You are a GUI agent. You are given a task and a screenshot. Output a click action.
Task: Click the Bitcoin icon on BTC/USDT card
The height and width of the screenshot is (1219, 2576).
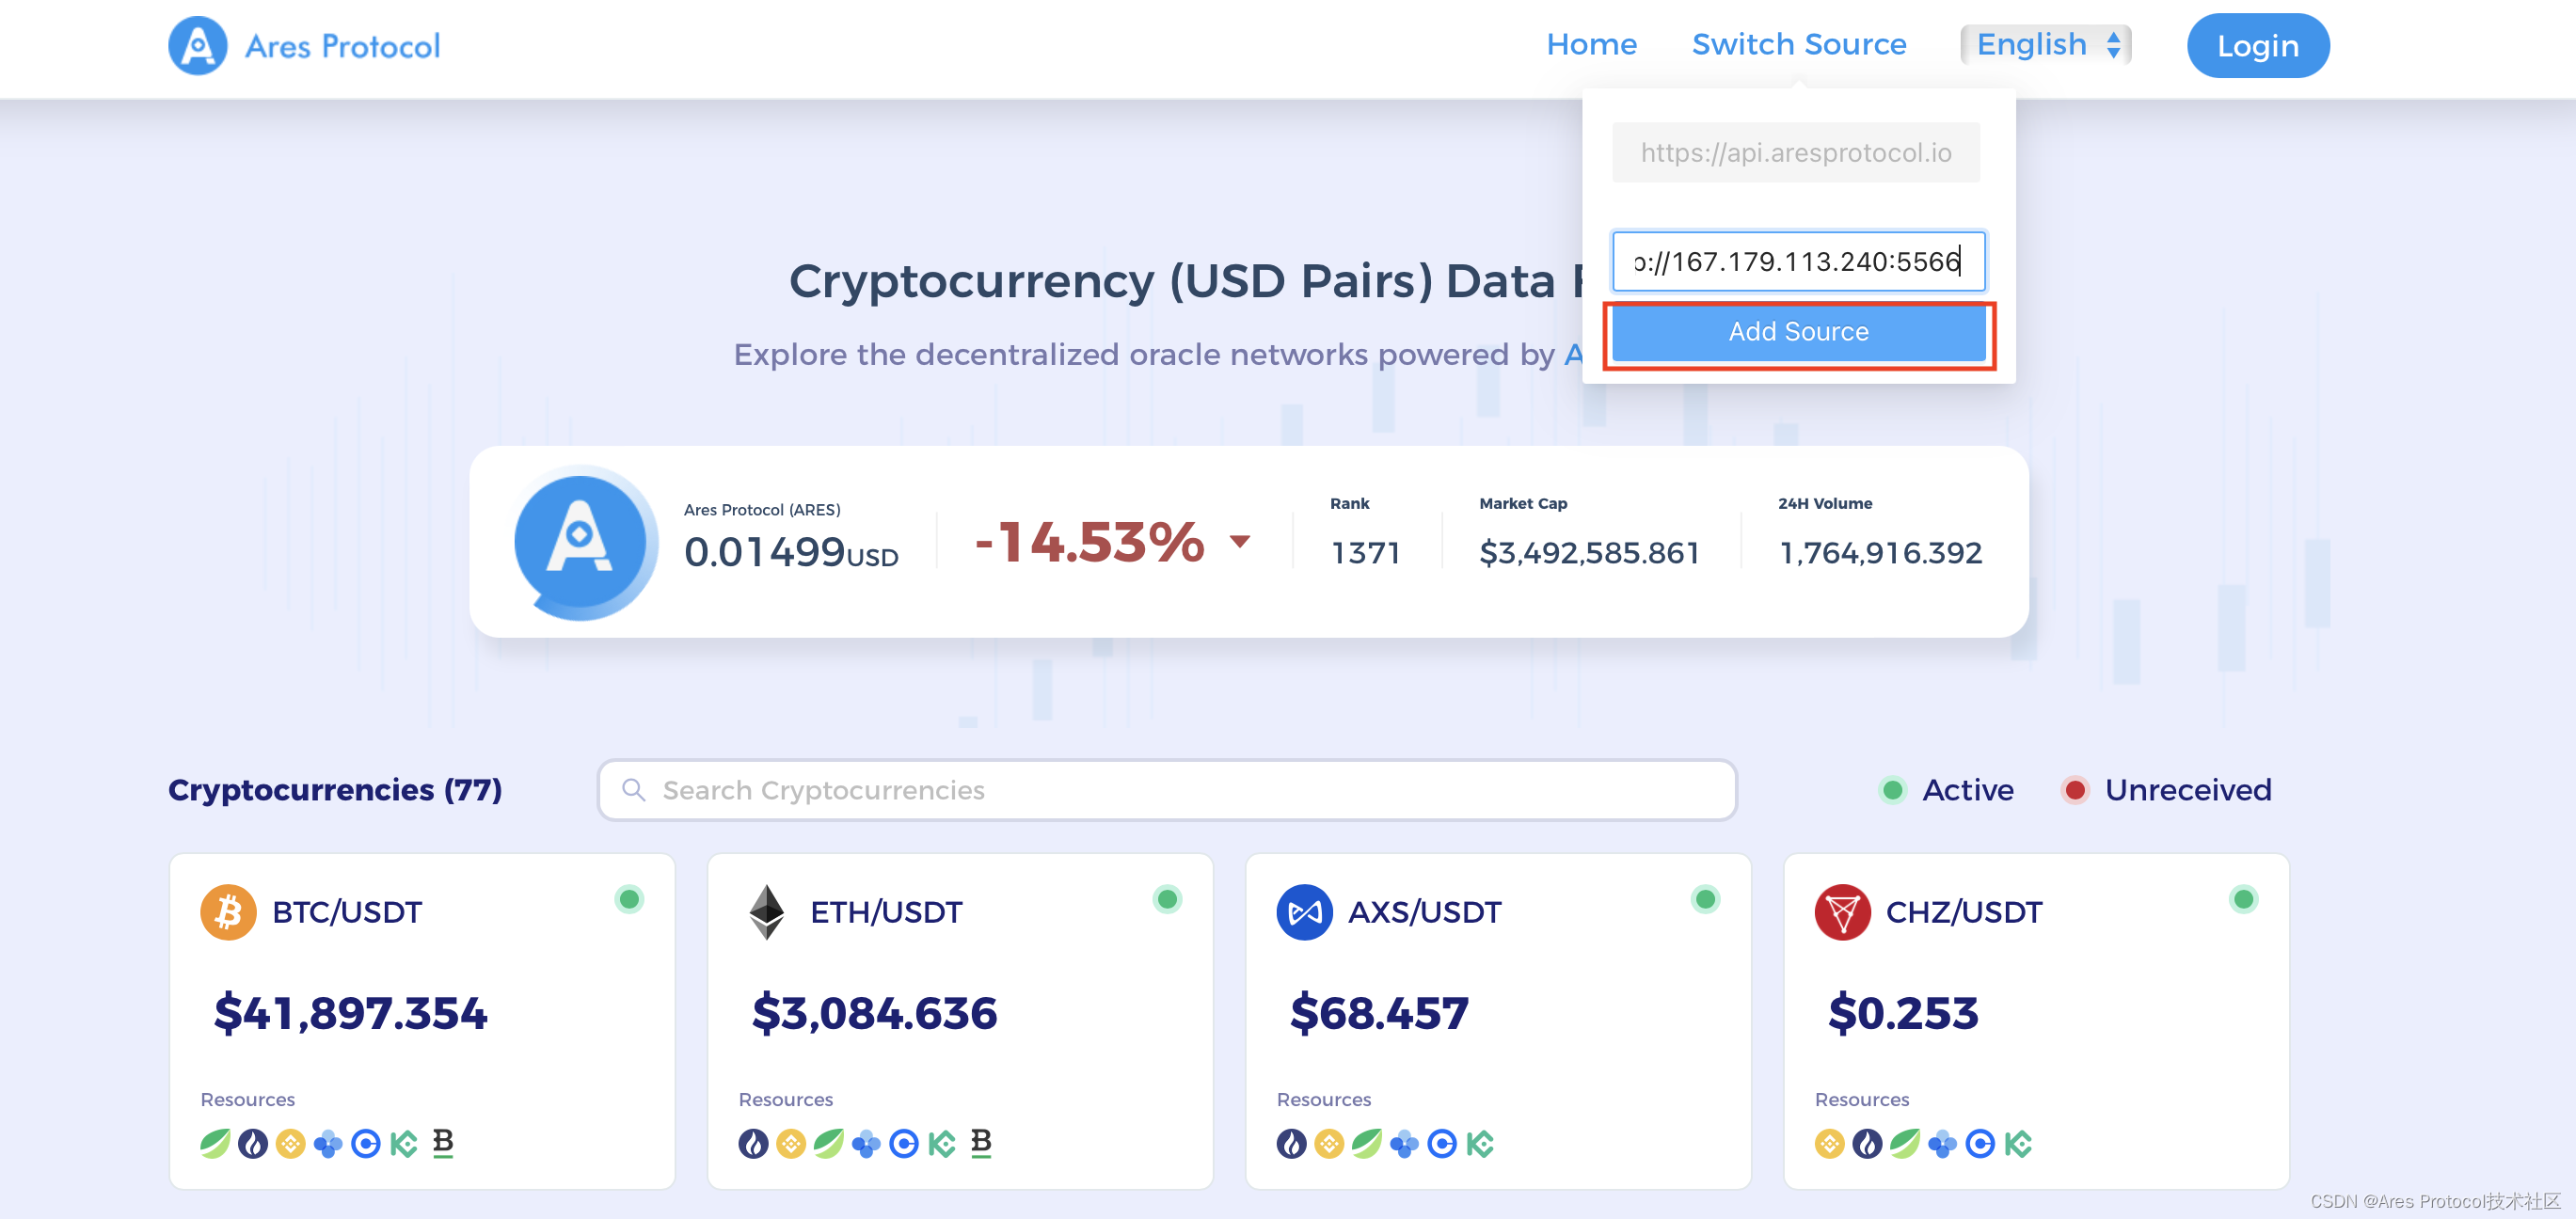[228, 911]
